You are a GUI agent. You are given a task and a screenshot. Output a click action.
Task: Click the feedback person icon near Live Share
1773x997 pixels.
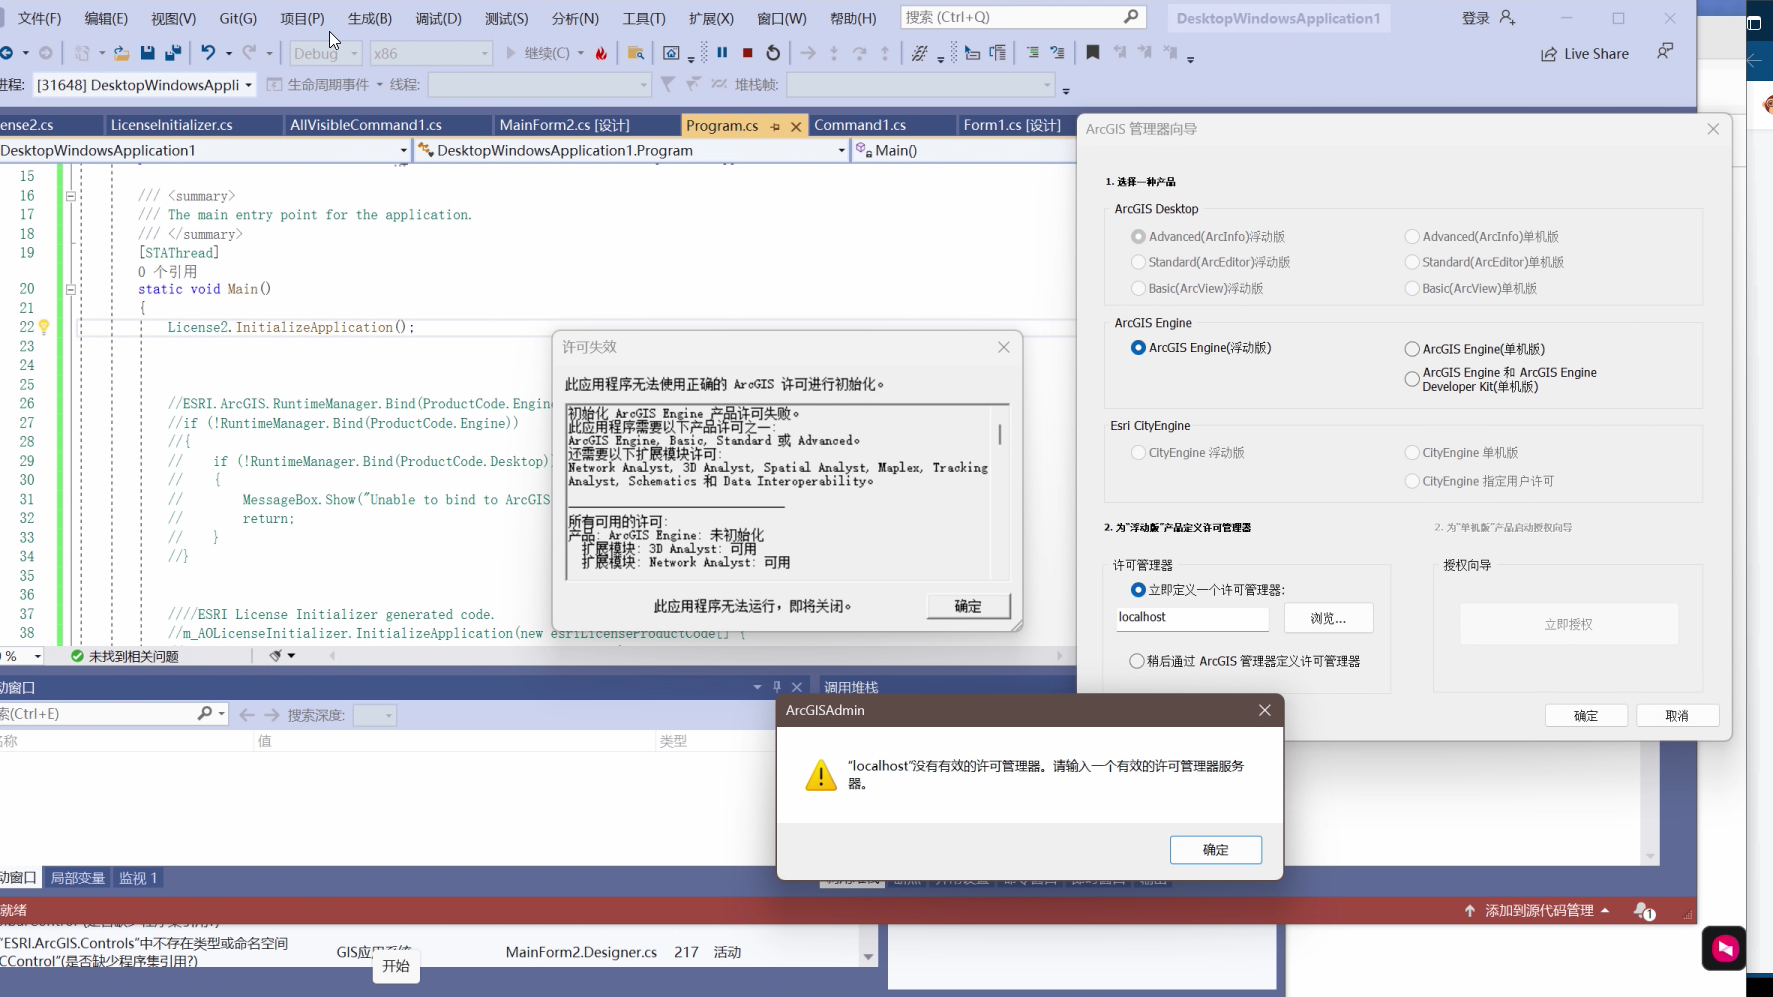(1665, 51)
